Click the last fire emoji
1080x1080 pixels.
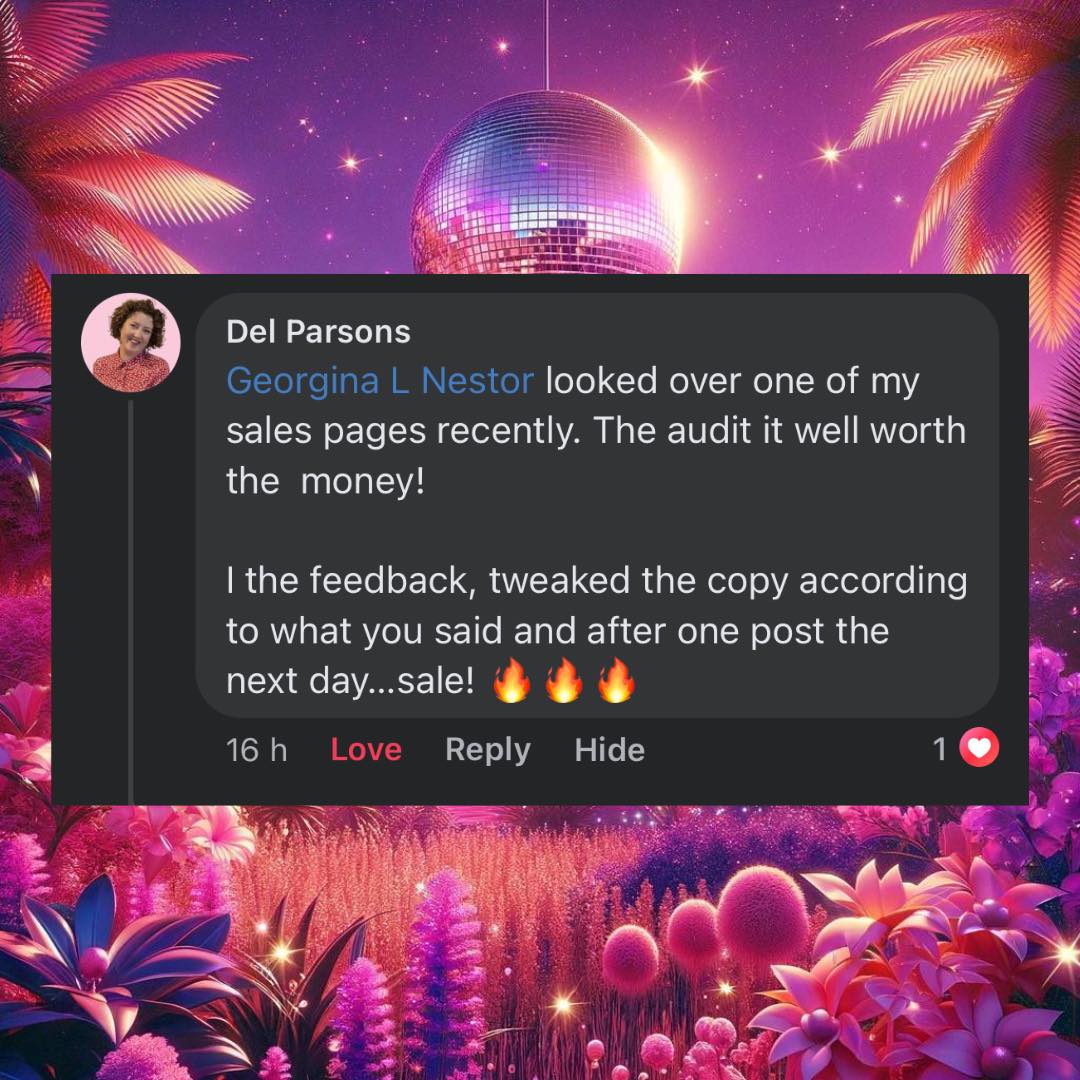(616, 680)
